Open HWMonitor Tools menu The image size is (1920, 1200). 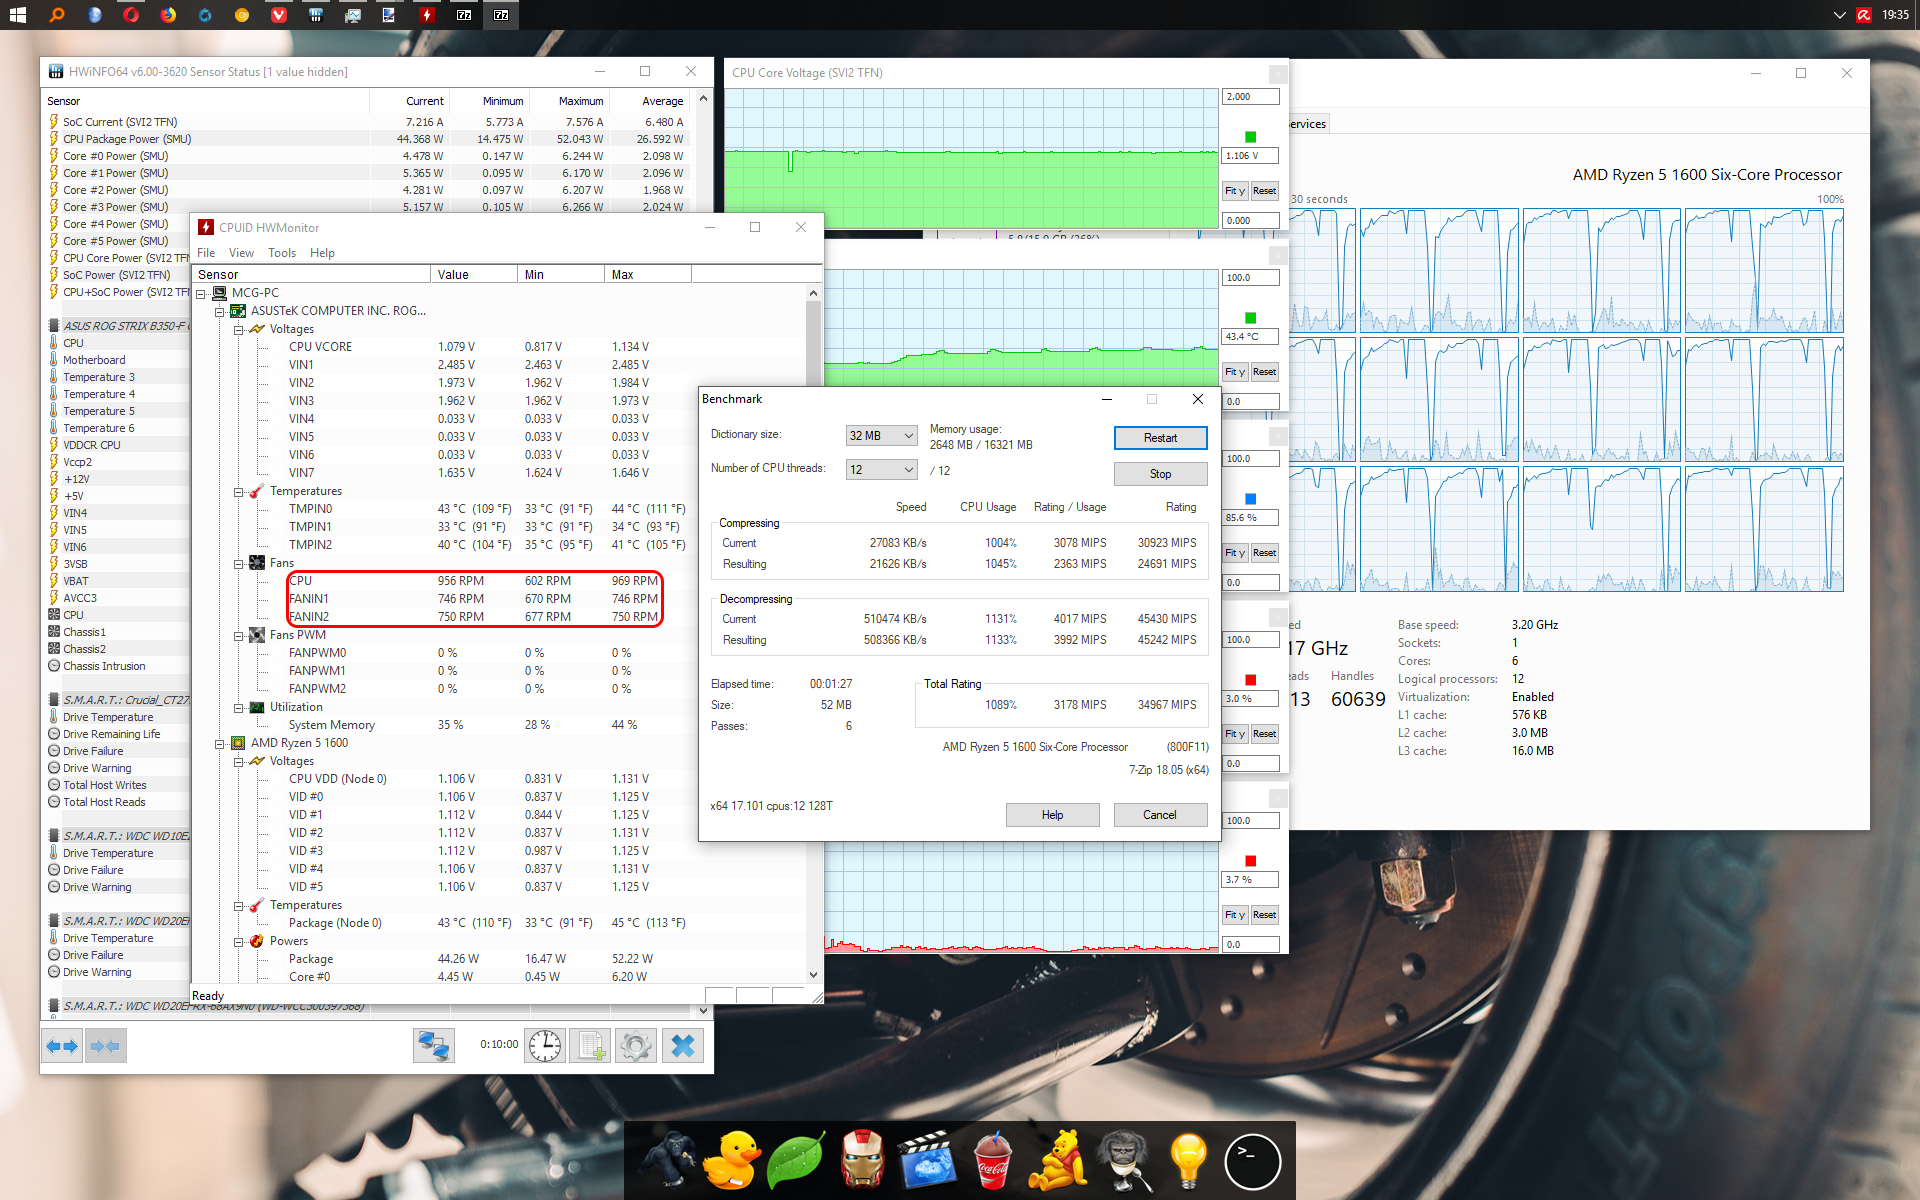[x=282, y=253]
